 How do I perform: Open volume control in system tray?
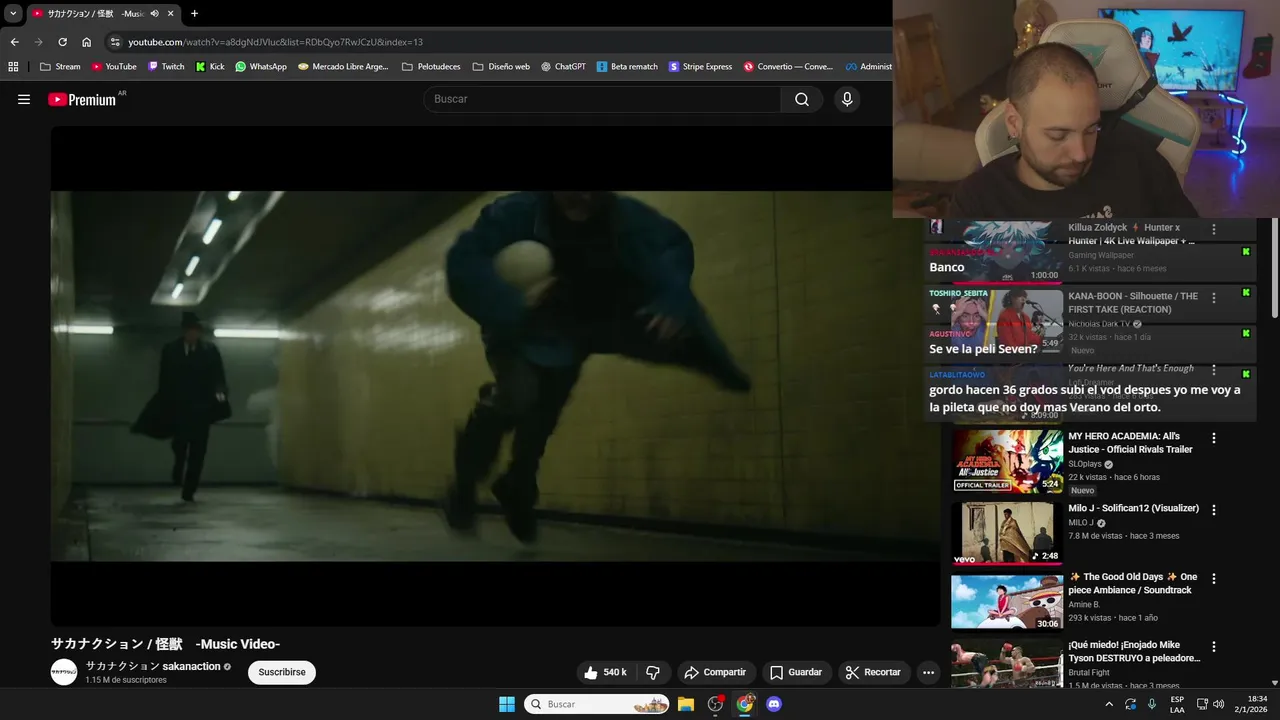pos(1219,704)
